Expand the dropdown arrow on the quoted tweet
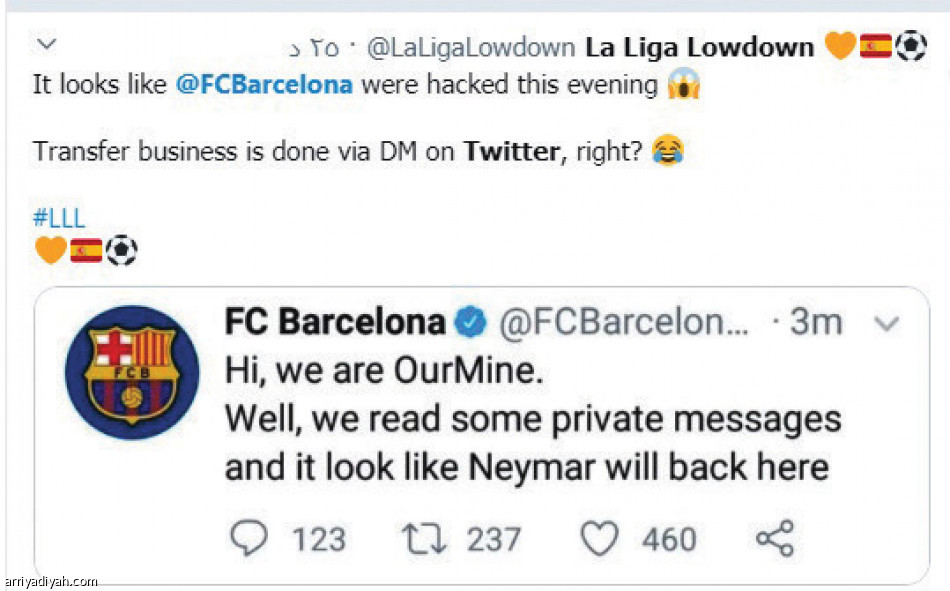 [885, 322]
